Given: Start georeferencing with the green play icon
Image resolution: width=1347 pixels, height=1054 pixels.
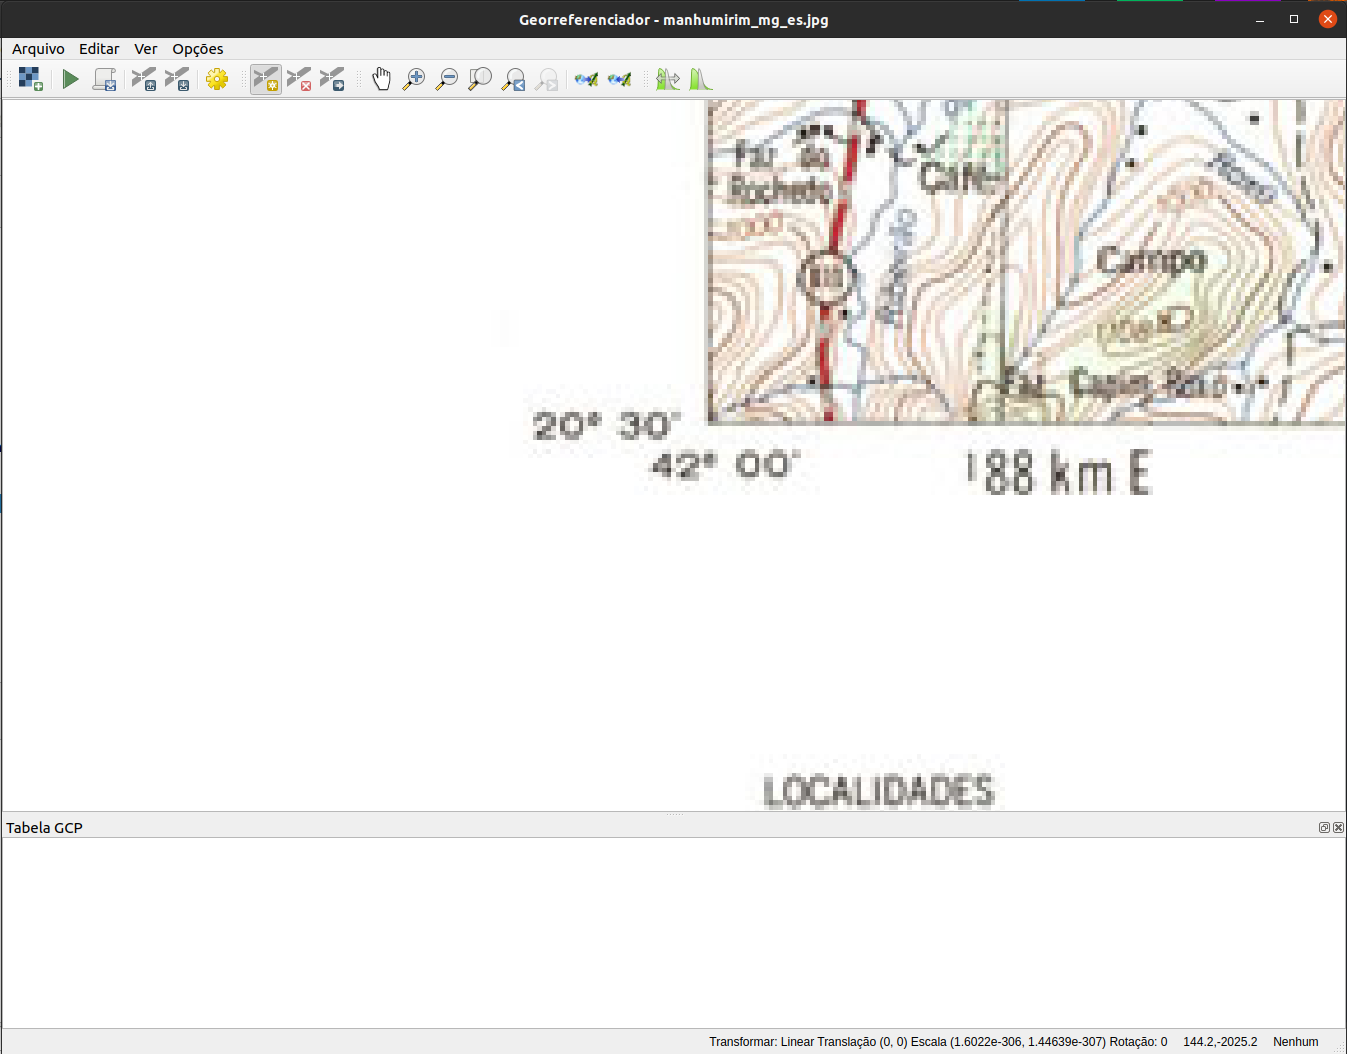Looking at the screenshot, I should tap(70, 79).
